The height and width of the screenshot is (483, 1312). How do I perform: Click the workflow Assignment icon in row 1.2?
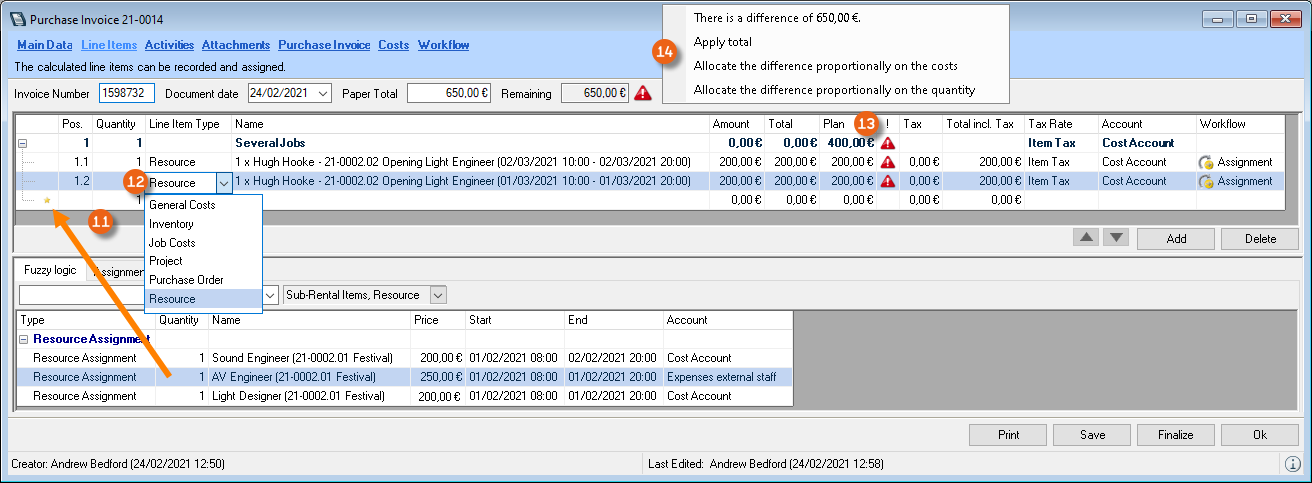[x=1206, y=181]
